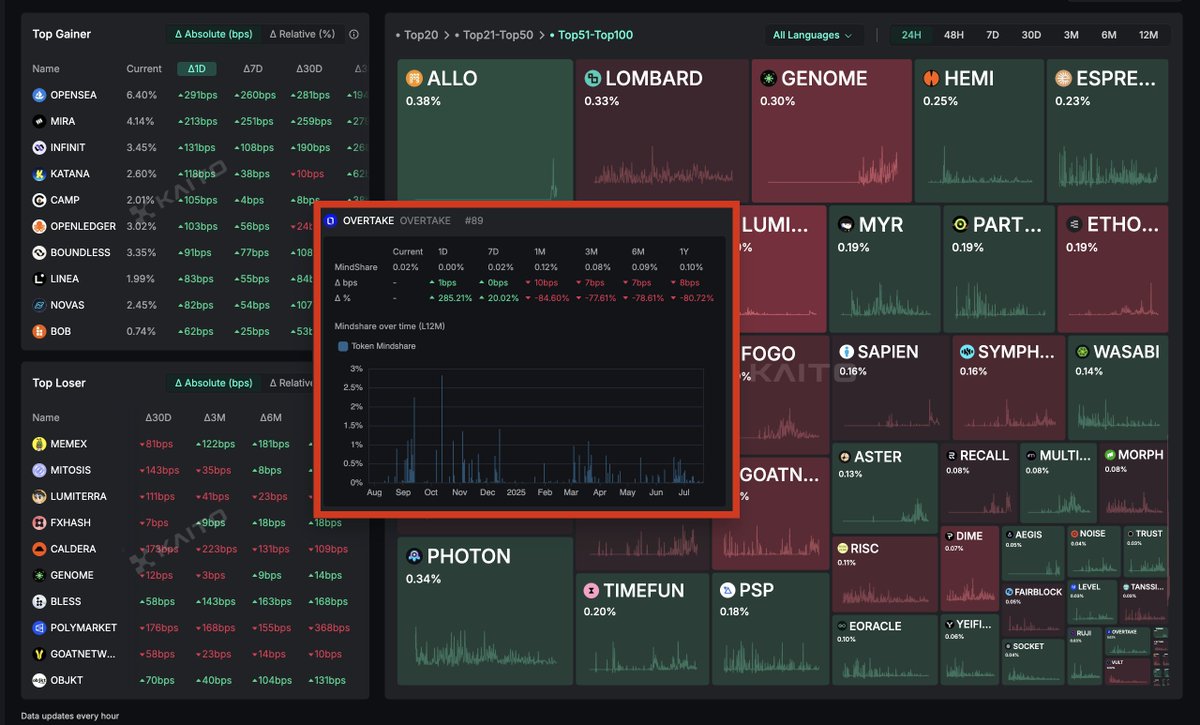Screen dimensions: 1200x725
Task: Sort Top Loser by Δ30D column
Action: (159, 418)
